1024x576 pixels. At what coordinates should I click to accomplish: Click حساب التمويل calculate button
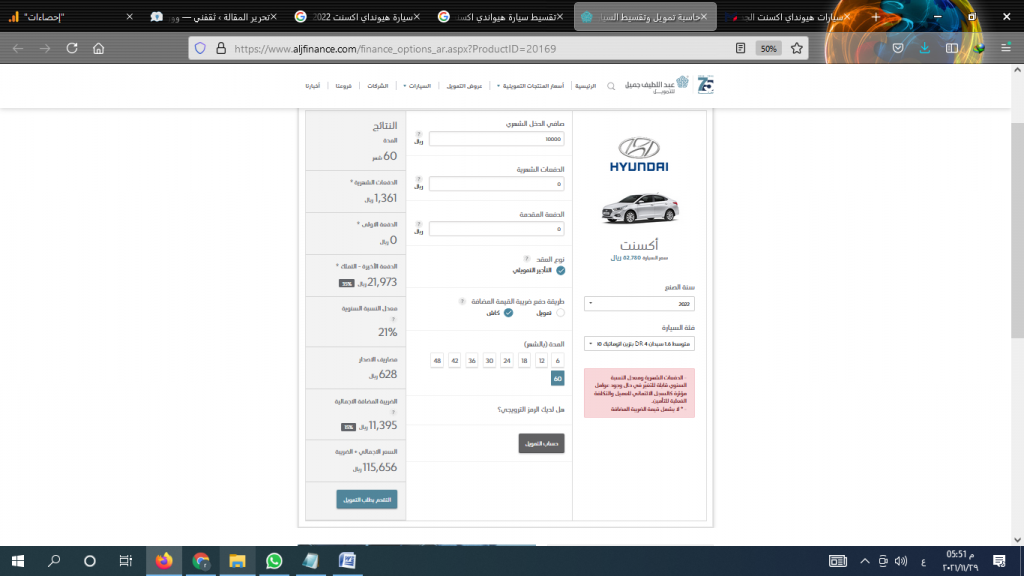coord(541,443)
